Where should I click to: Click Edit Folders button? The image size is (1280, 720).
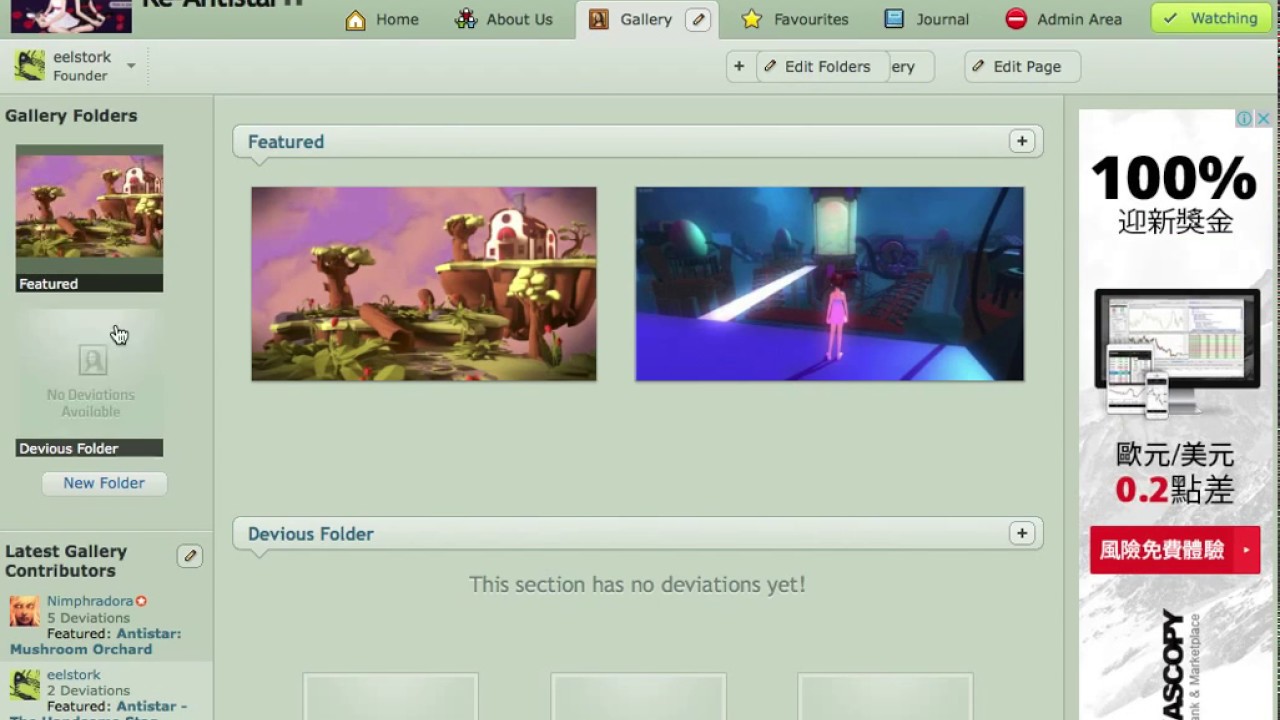click(822, 66)
